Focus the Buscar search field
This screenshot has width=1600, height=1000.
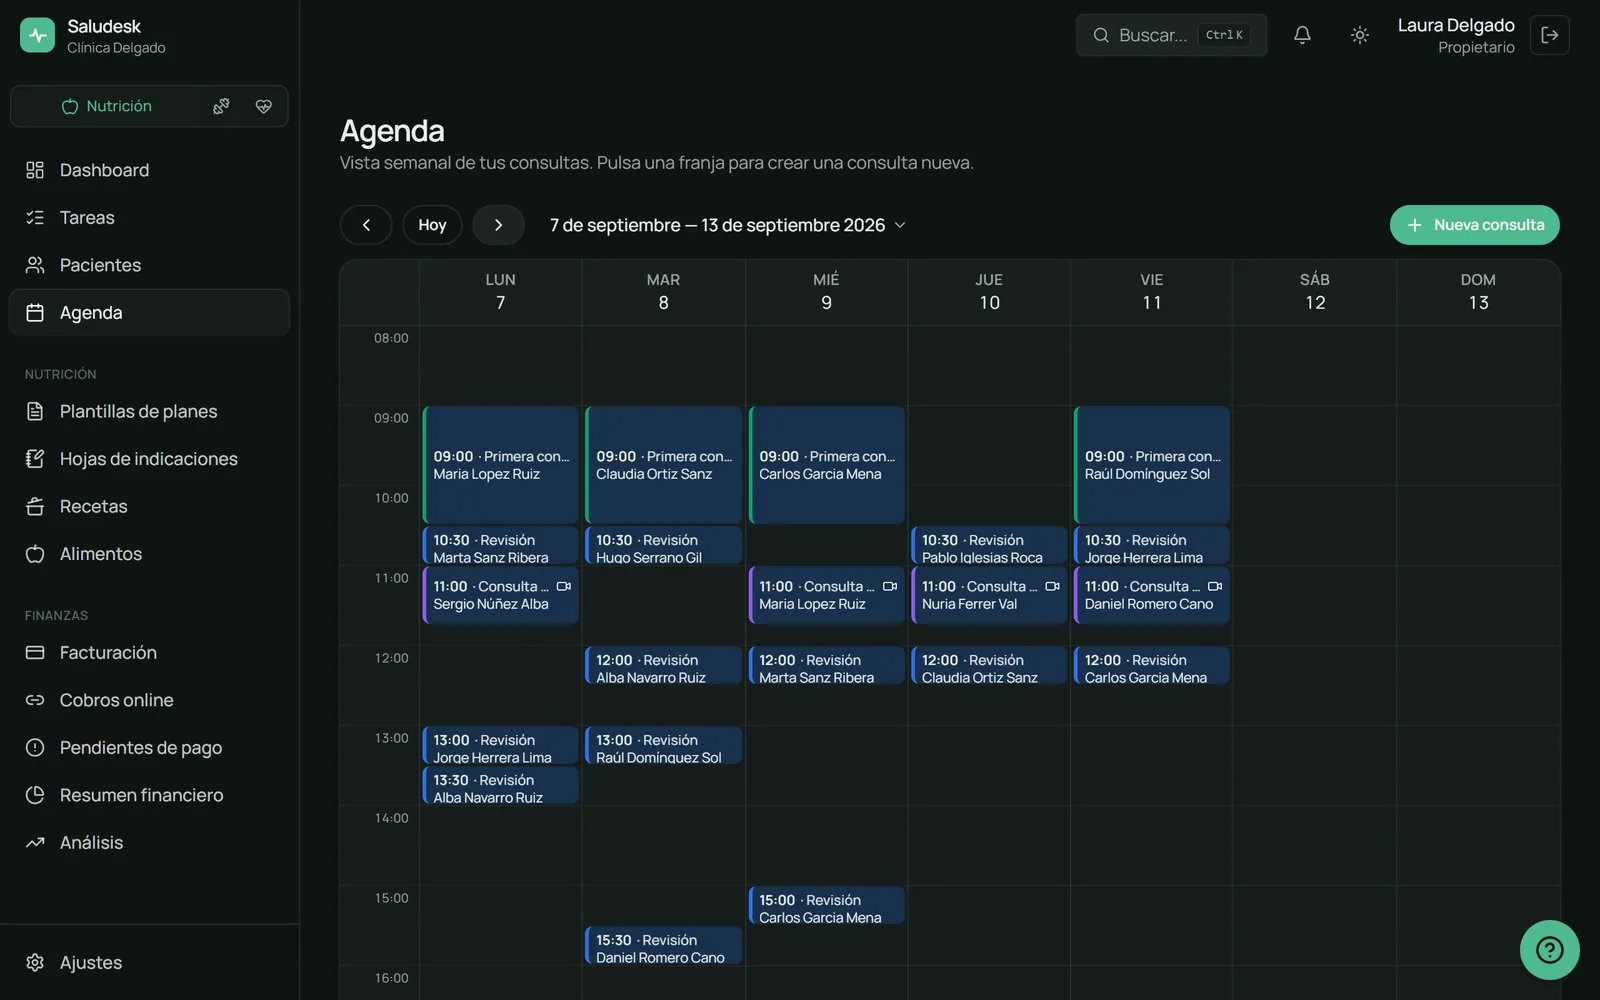(1171, 35)
